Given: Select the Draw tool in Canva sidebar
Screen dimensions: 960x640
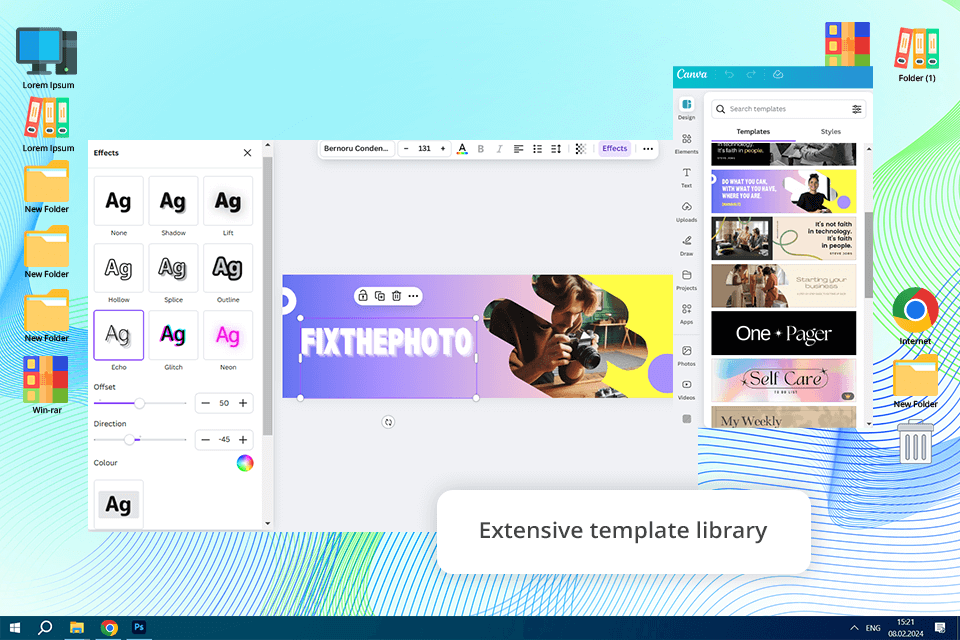Looking at the screenshot, I should [x=686, y=245].
